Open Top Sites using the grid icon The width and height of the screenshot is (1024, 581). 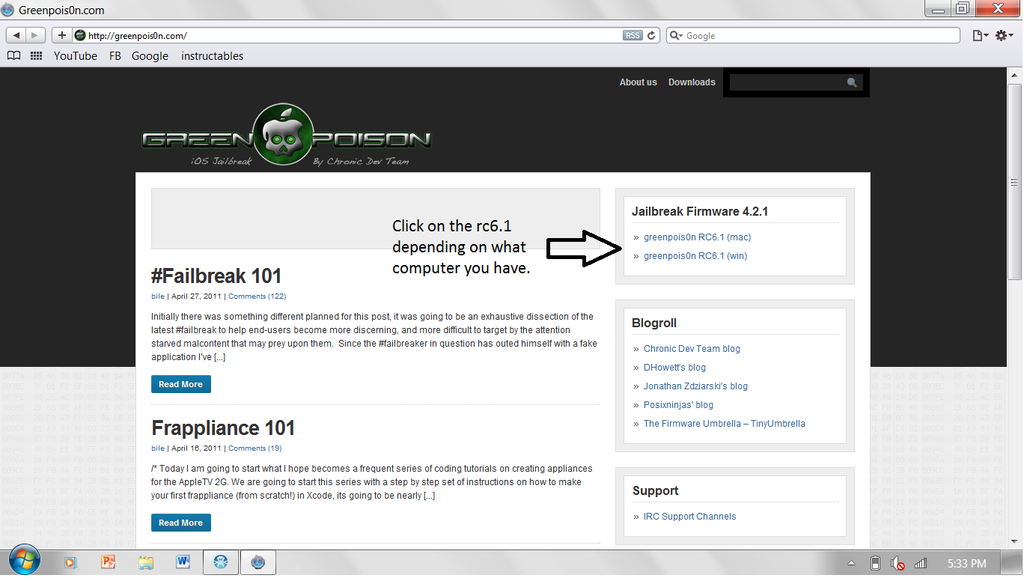tap(36, 56)
